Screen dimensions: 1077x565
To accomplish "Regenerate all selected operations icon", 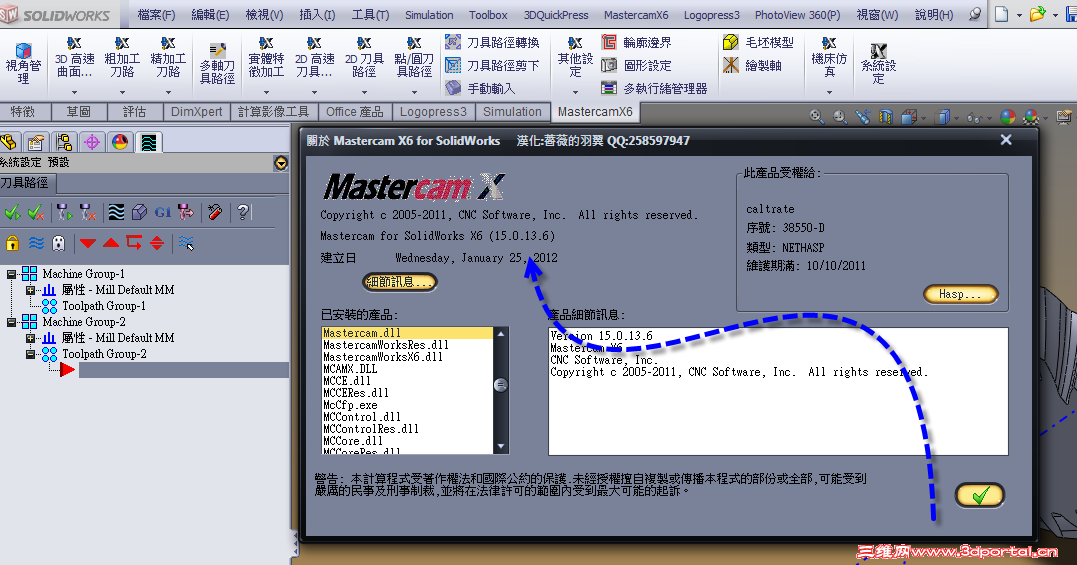I will (64, 212).
